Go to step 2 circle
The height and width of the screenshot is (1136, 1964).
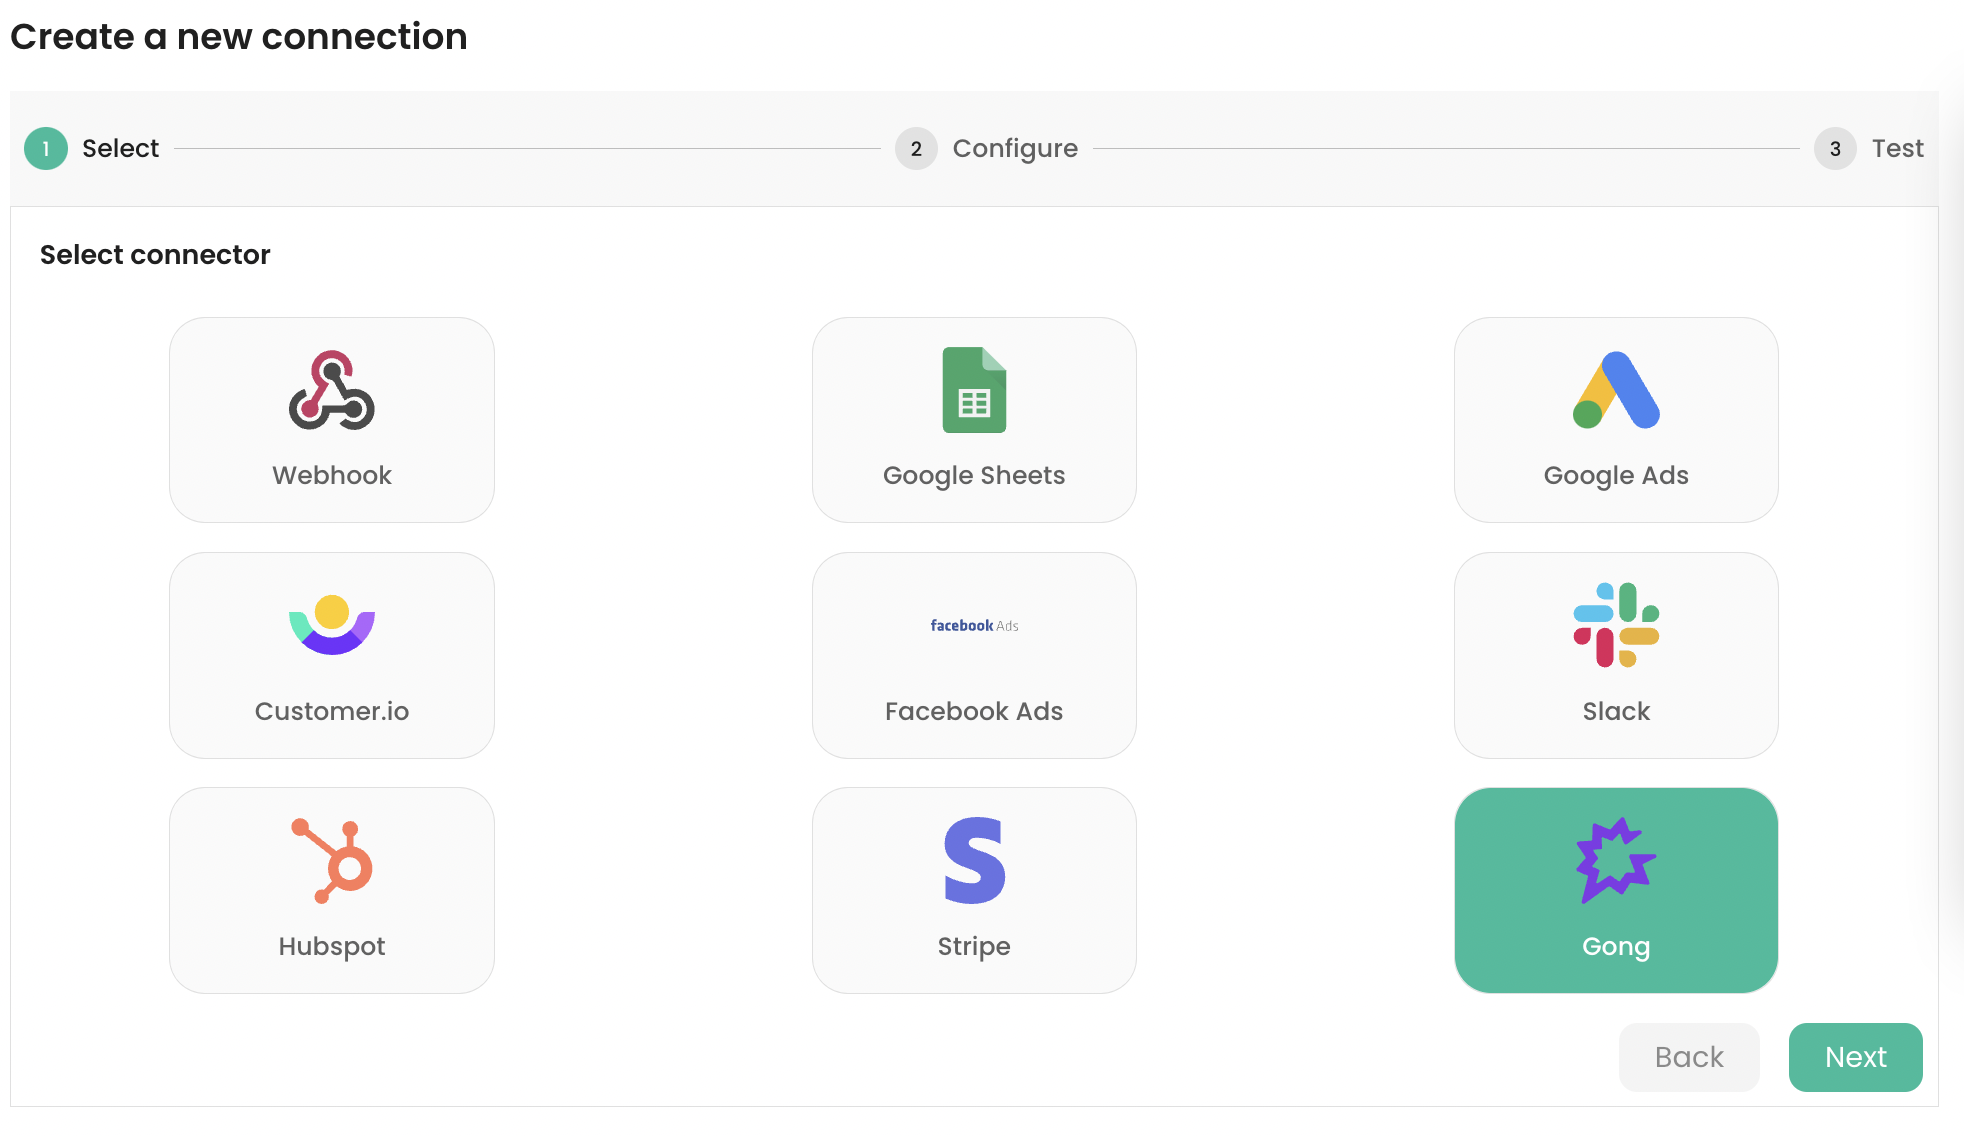[x=915, y=149]
